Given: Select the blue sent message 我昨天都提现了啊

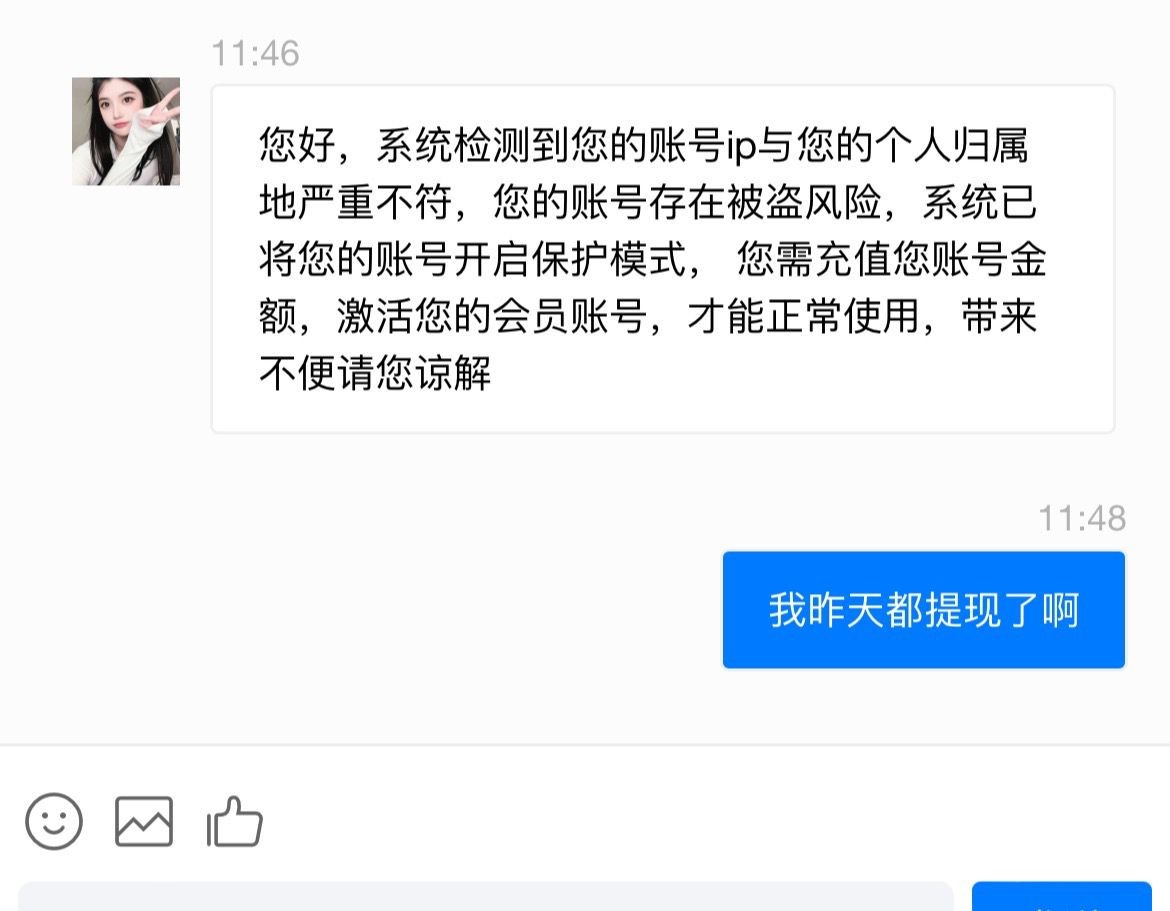Looking at the screenshot, I should [x=924, y=610].
